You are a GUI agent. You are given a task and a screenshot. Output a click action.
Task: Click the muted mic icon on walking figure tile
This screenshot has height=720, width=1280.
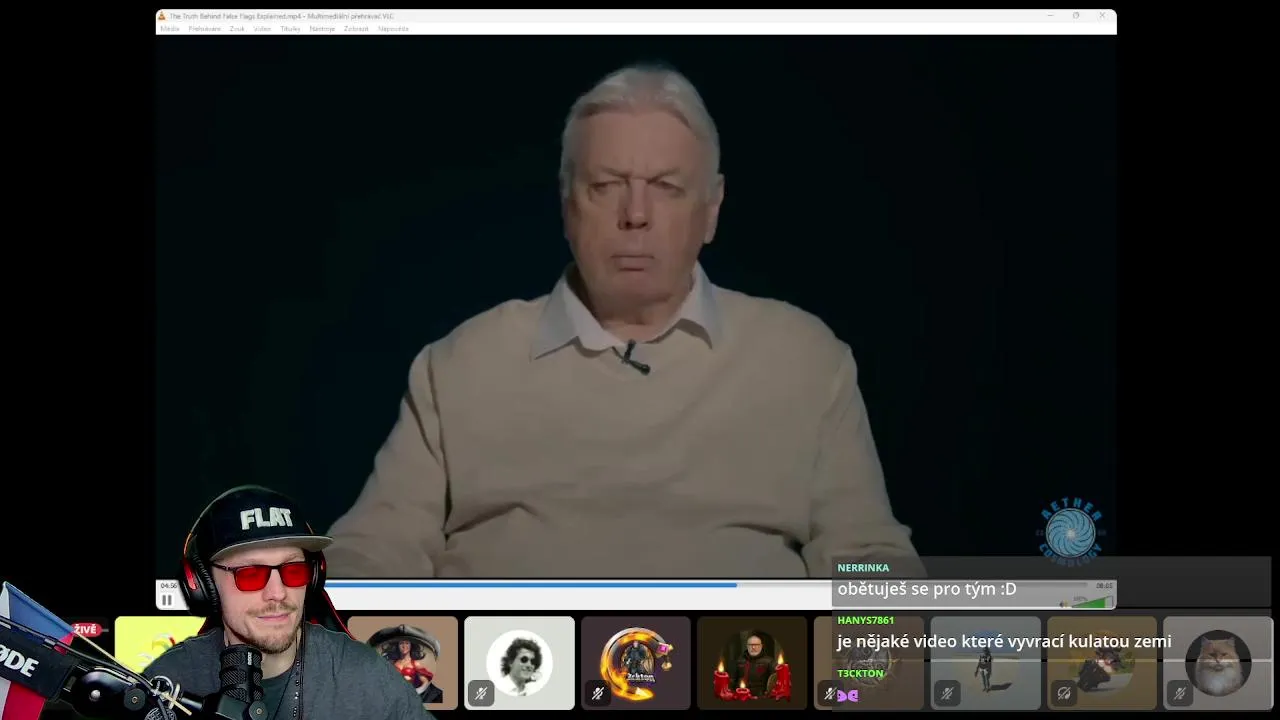pos(947,693)
